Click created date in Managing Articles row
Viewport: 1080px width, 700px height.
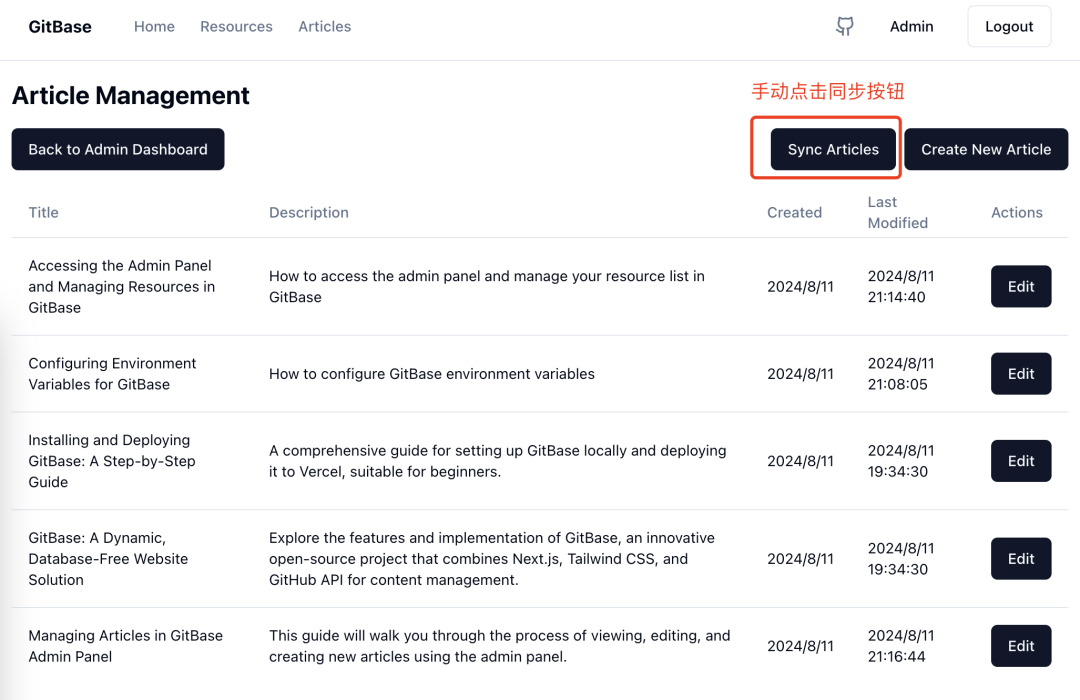tap(800, 646)
